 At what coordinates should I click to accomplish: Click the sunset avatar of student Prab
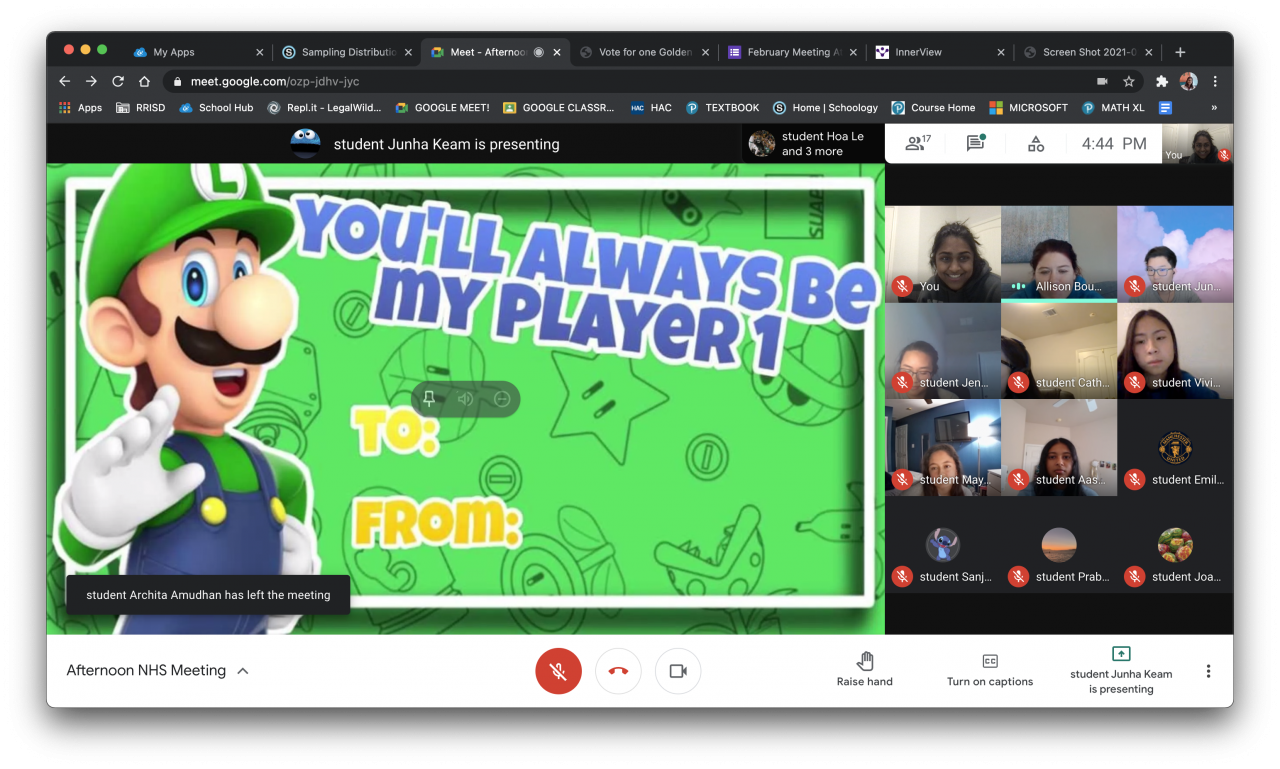pyautogui.click(x=1059, y=545)
